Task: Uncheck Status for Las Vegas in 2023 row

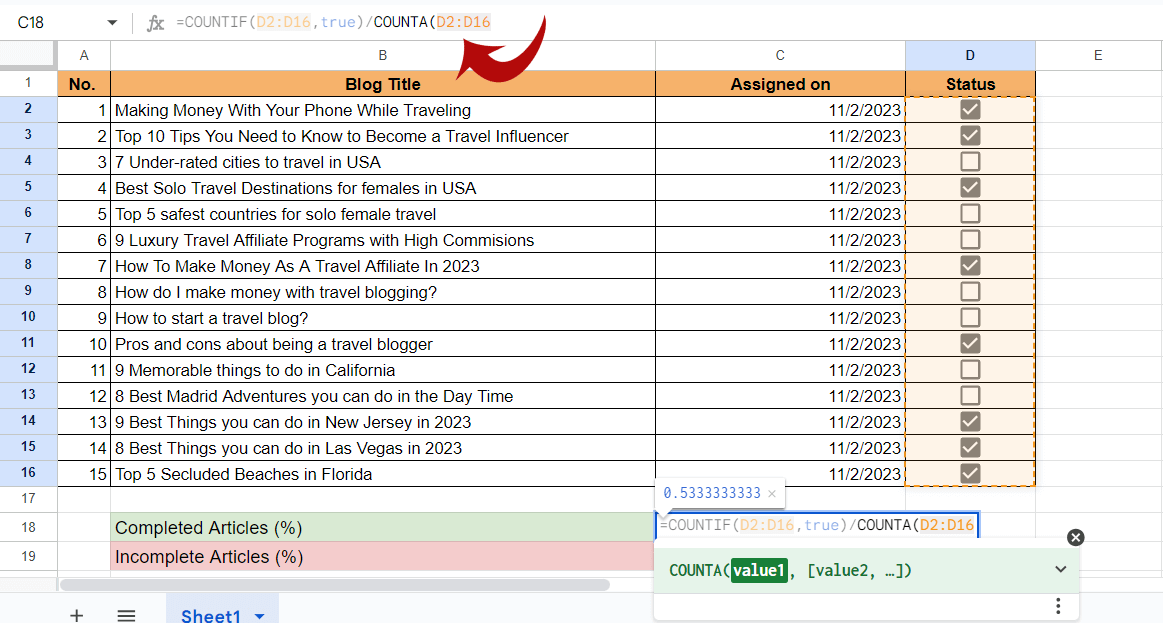Action: click(970, 447)
